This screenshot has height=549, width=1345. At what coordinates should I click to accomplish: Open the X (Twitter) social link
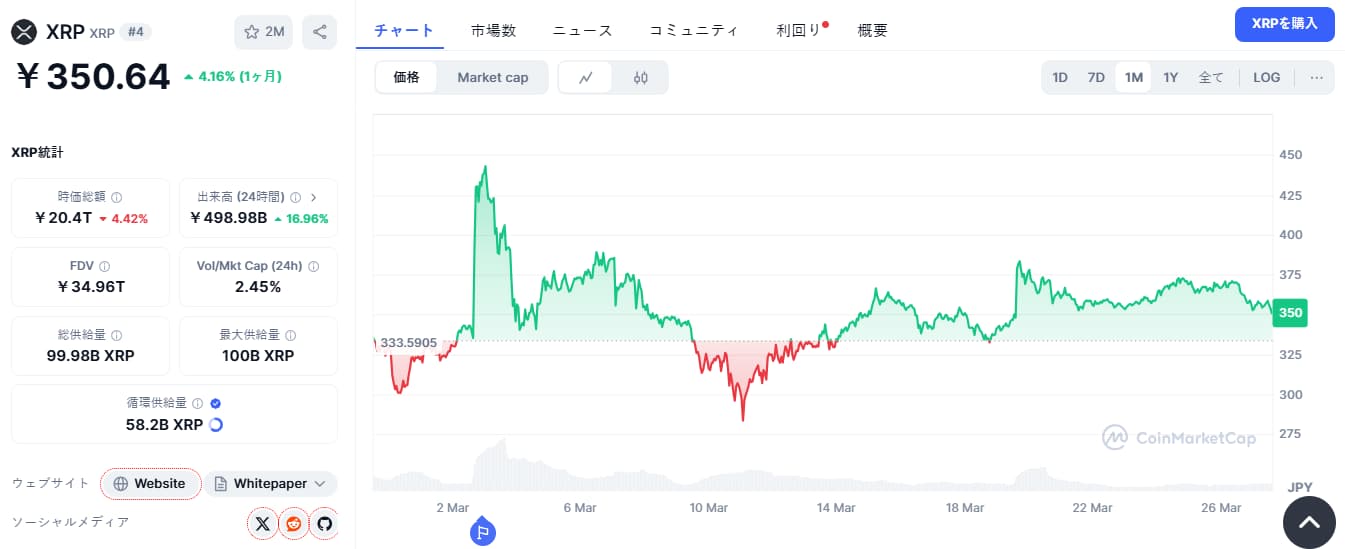(x=262, y=522)
